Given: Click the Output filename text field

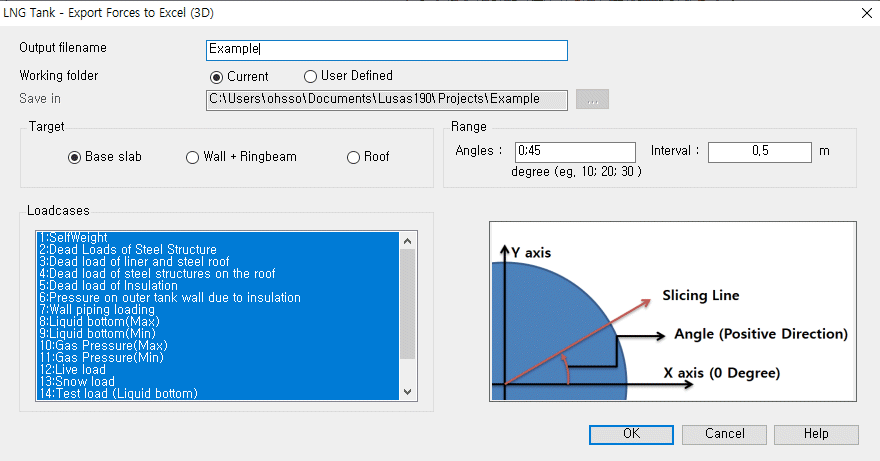Looking at the screenshot, I should tap(386, 50).
